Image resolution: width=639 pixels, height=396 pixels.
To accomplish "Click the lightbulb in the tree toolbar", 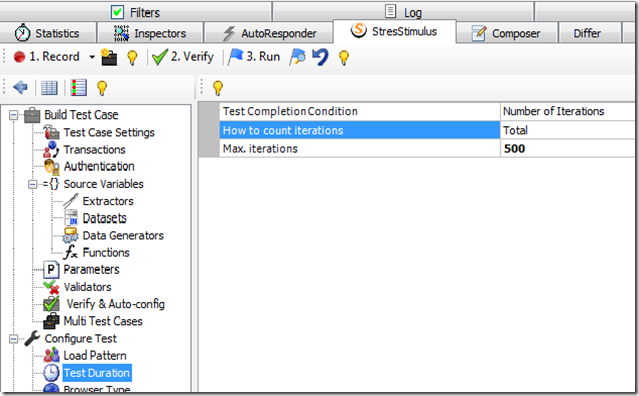I will pyautogui.click(x=102, y=88).
